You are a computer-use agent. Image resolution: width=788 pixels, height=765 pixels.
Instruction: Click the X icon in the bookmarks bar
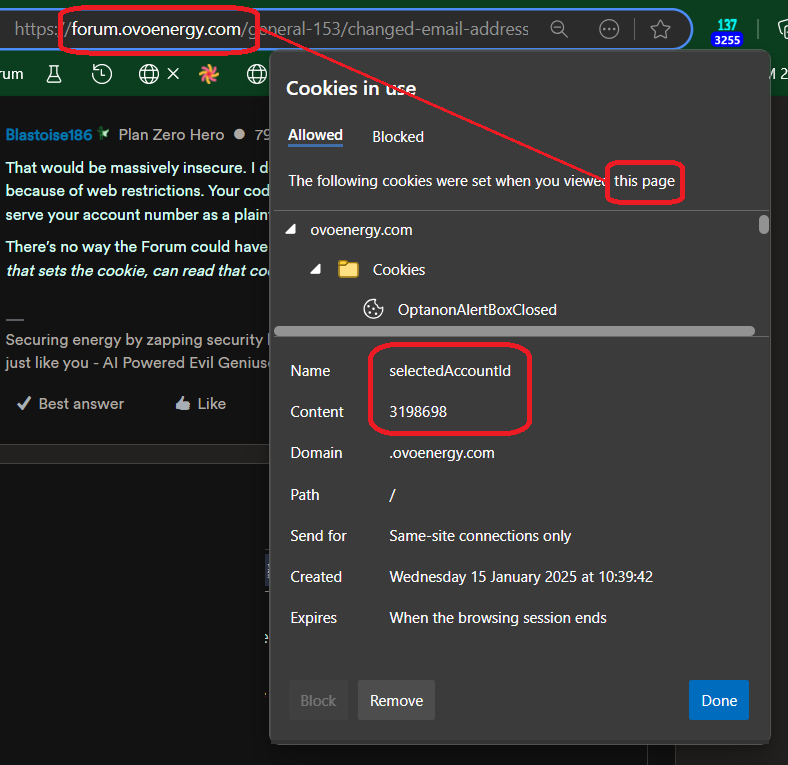click(173, 74)
